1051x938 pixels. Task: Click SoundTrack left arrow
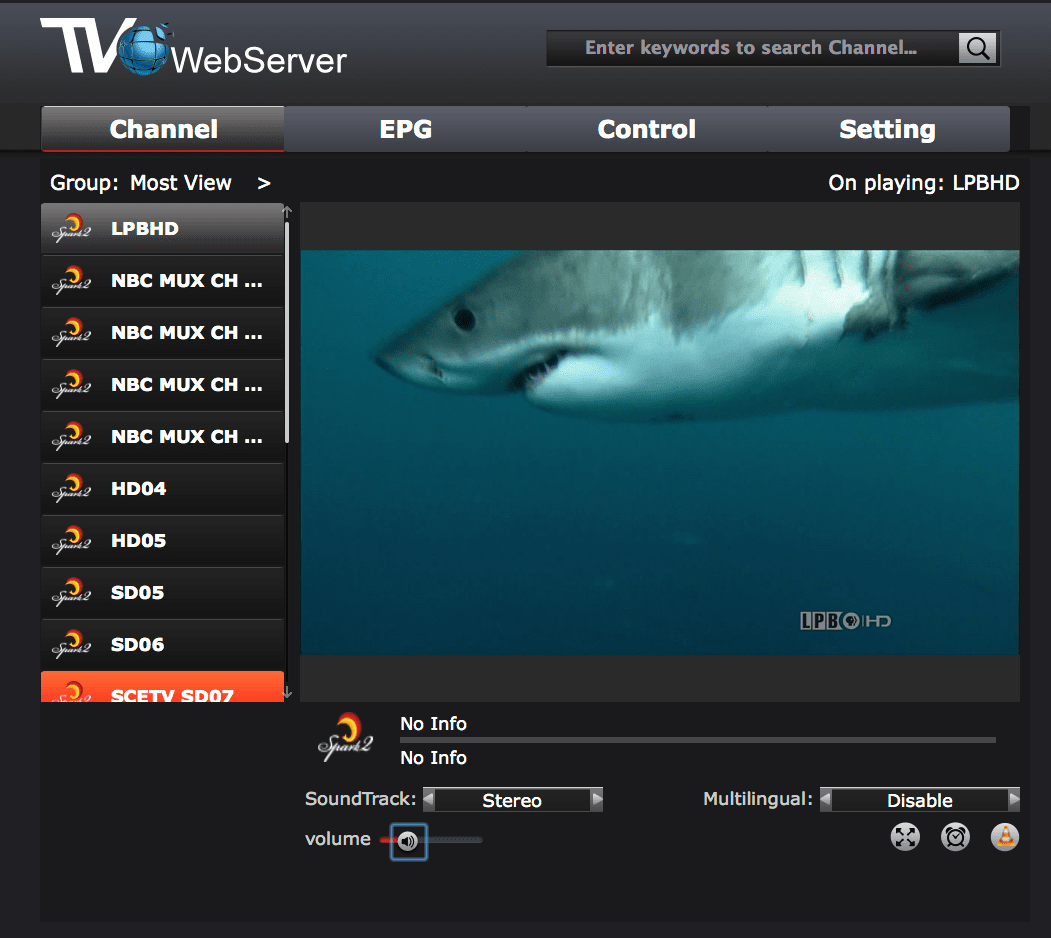pos(429,800)
